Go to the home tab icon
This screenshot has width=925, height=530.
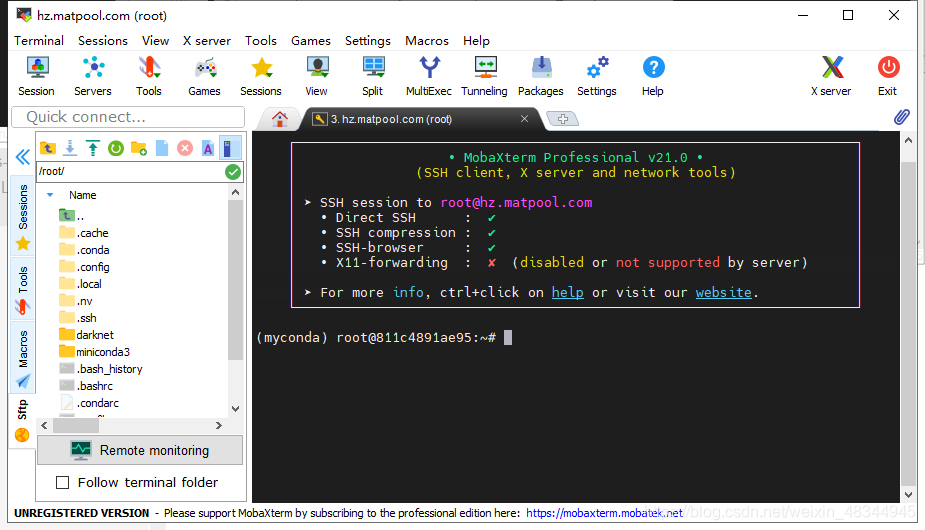tap(280, 119)
